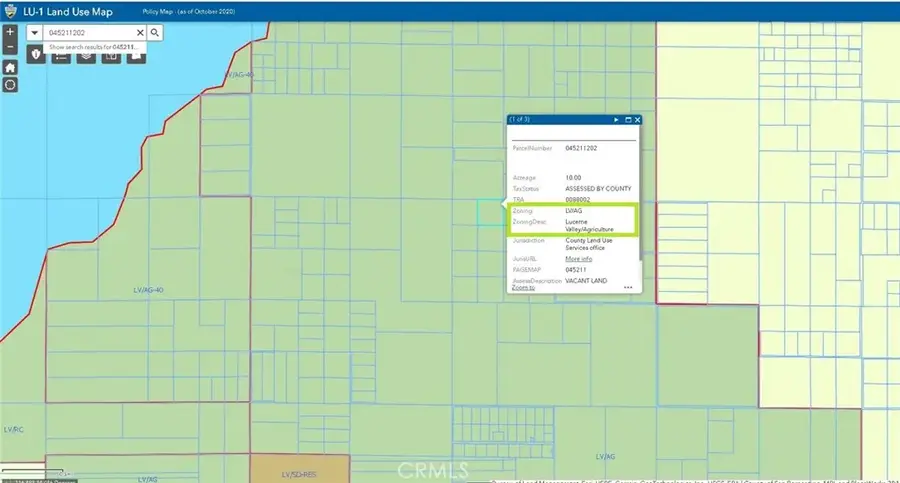Show next feature in the popup
Screen dimensions: 900x483
pyautogui.click(x=616, y=120)
